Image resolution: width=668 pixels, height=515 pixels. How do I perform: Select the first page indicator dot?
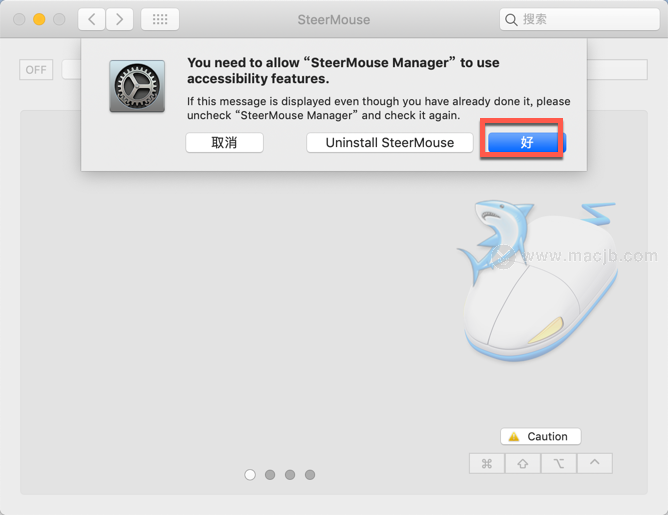click(x=250, y=475)
